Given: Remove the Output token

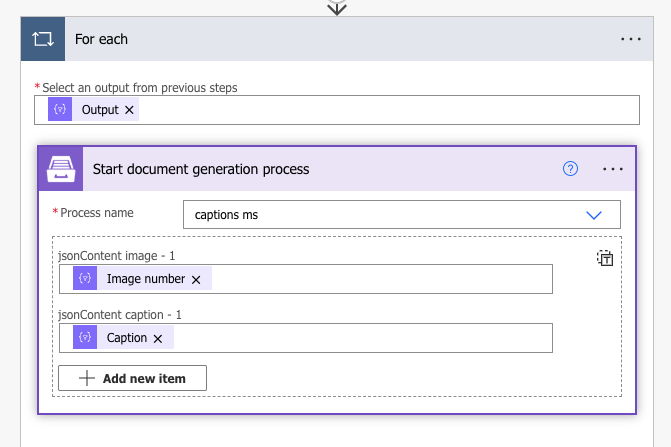Looking at the screenshot, I should (130, 110).
